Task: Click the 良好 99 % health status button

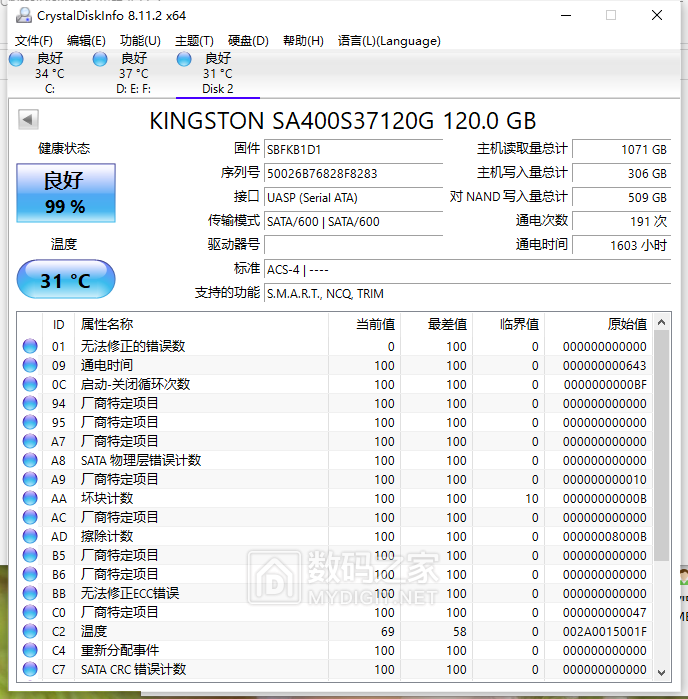Action: 66,193
